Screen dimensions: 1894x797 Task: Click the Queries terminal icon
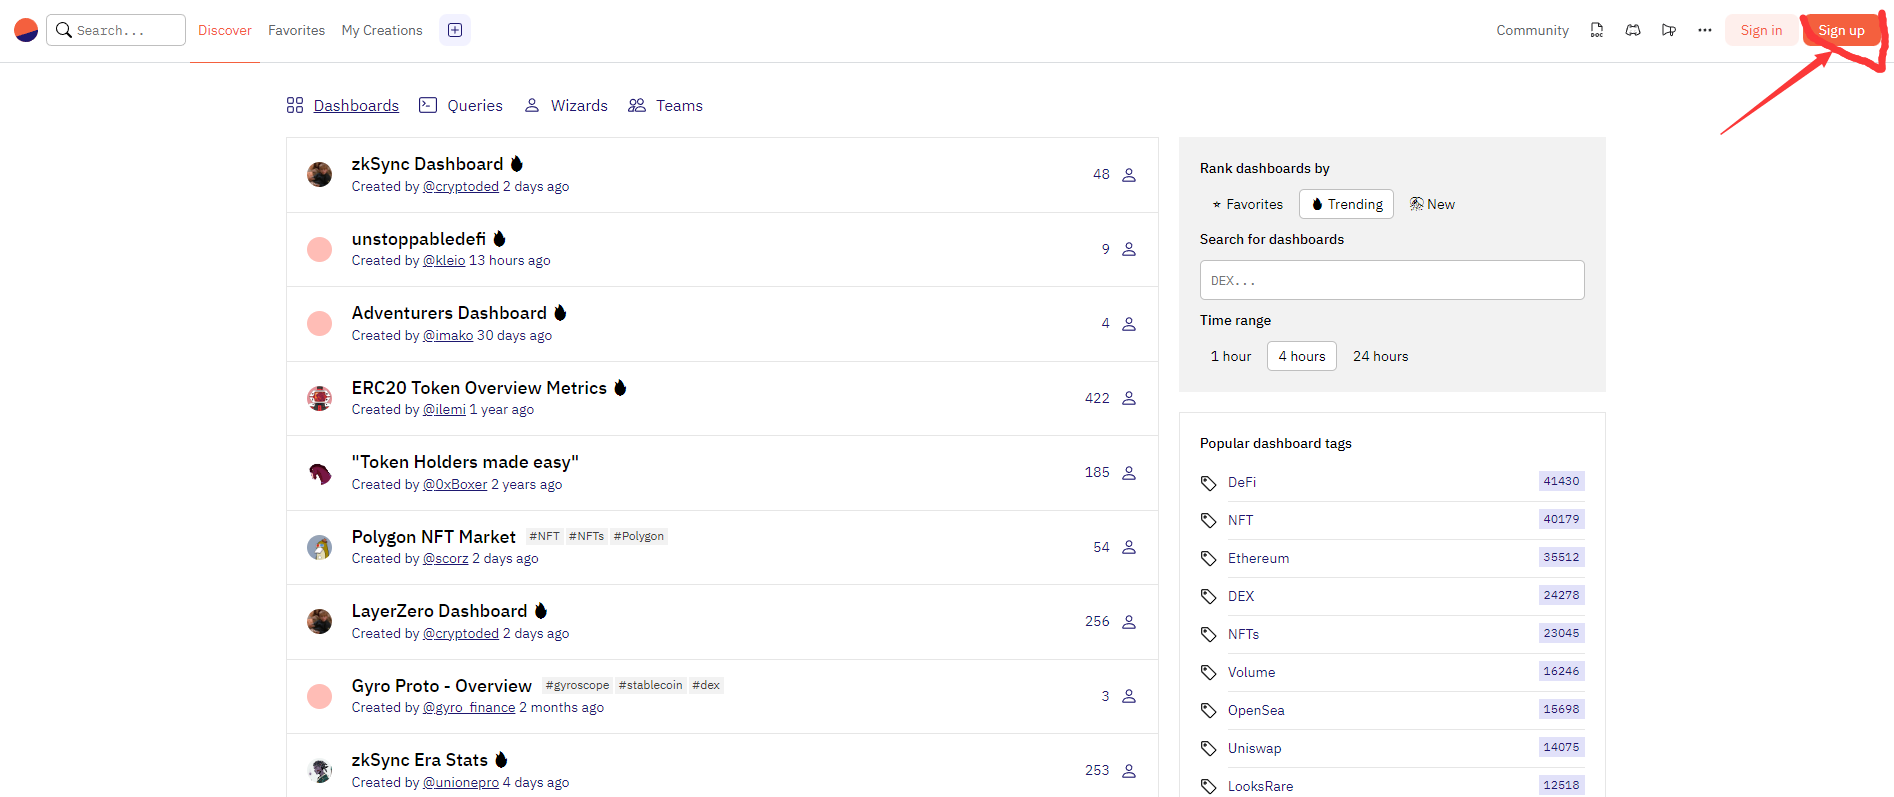click(428, 105)
